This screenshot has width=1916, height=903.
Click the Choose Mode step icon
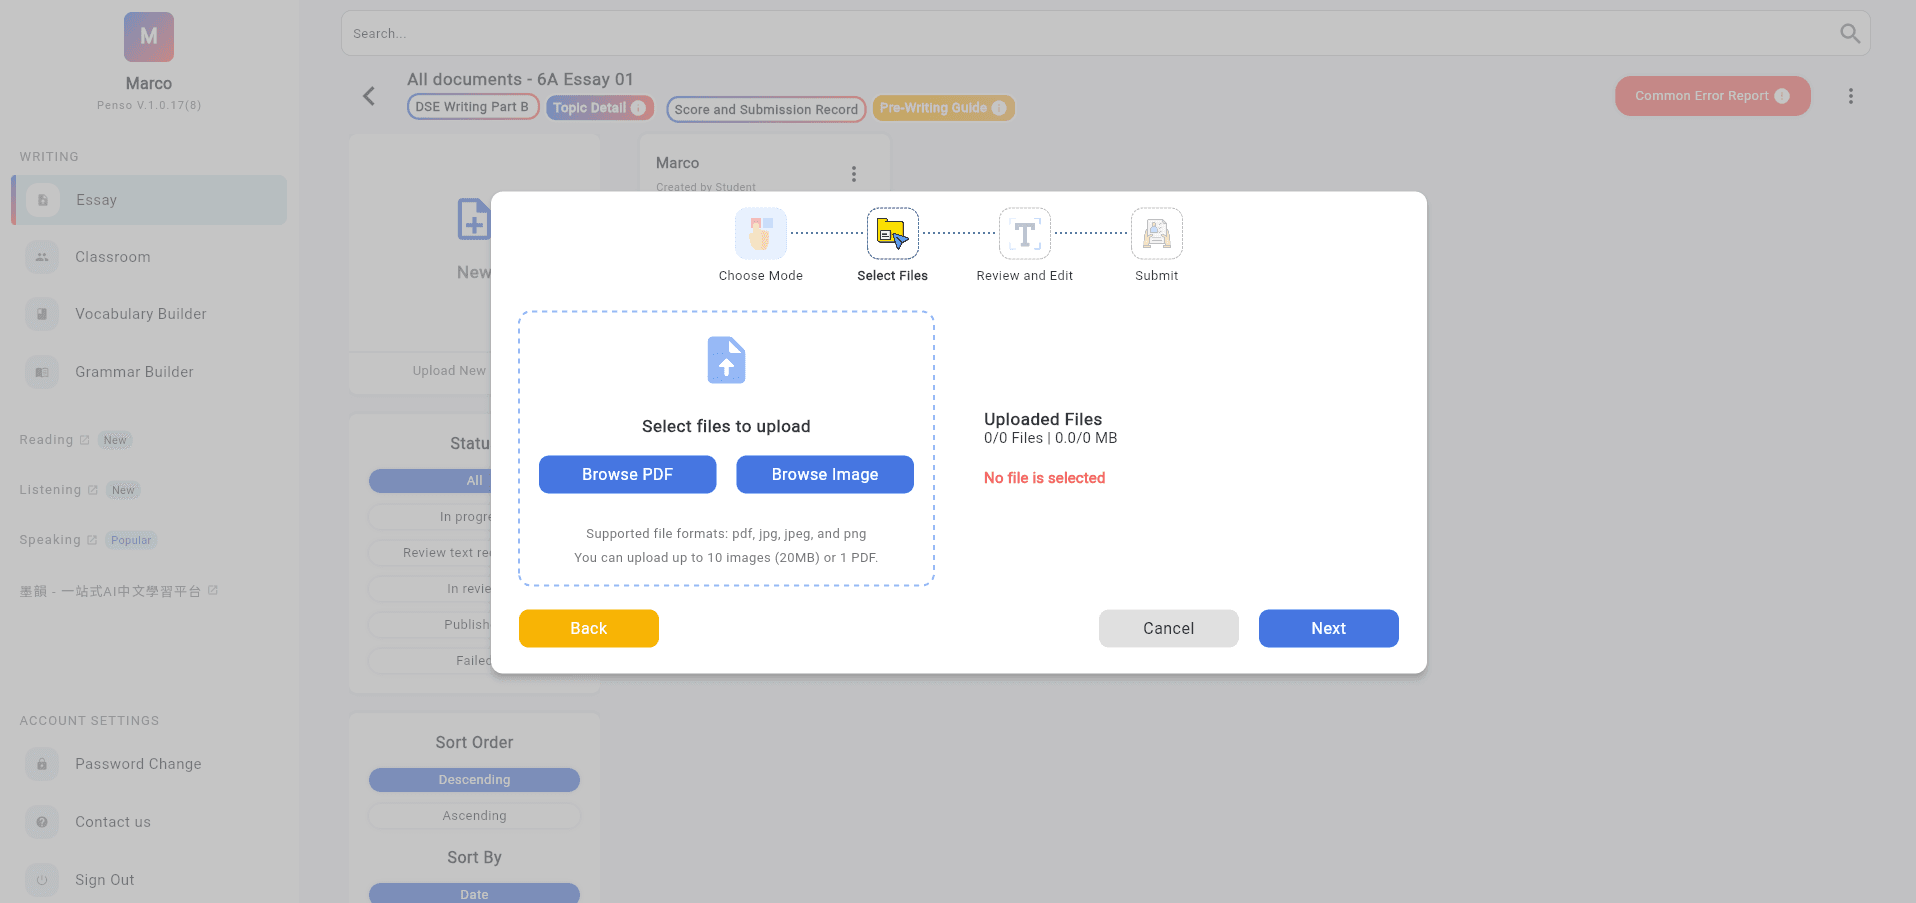[x=760, y=234]
